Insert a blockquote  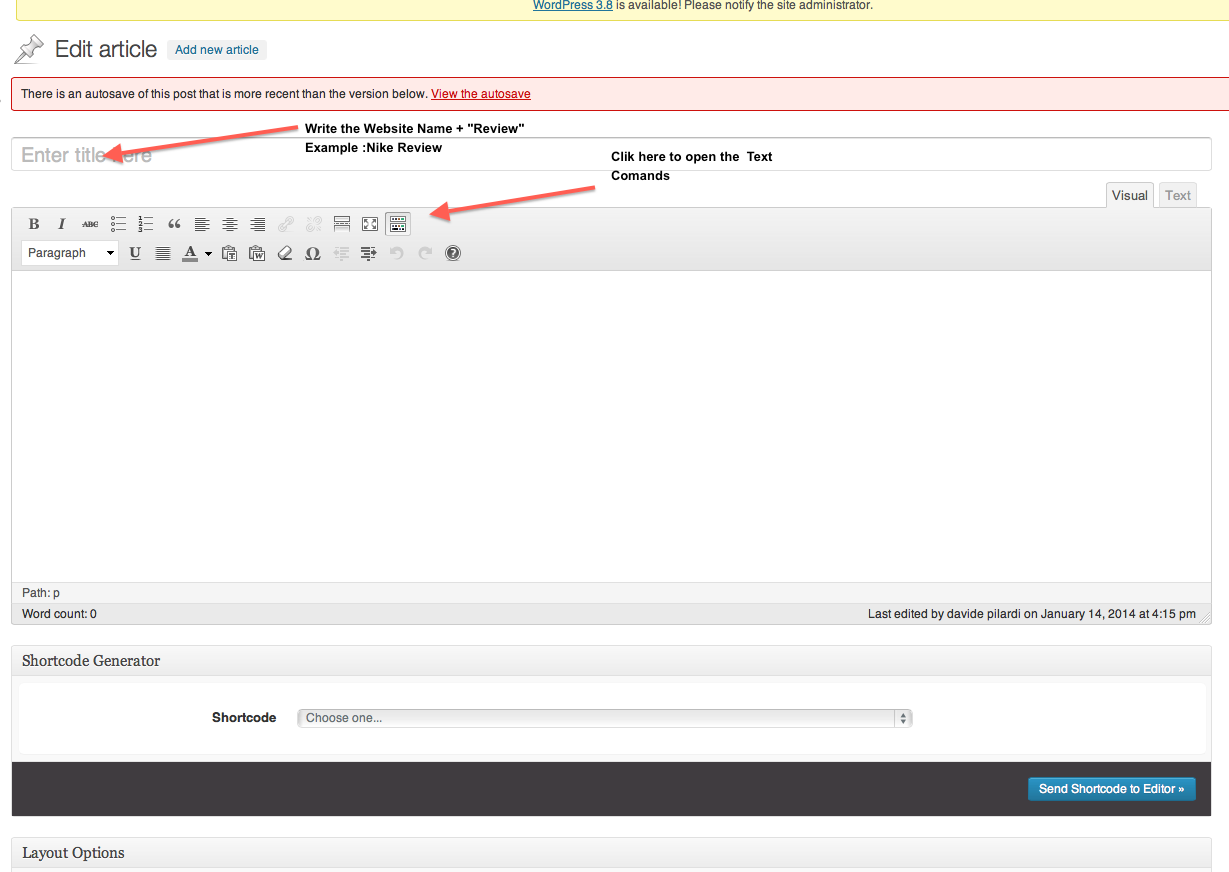pyautogui.click(x=174, y=224)
